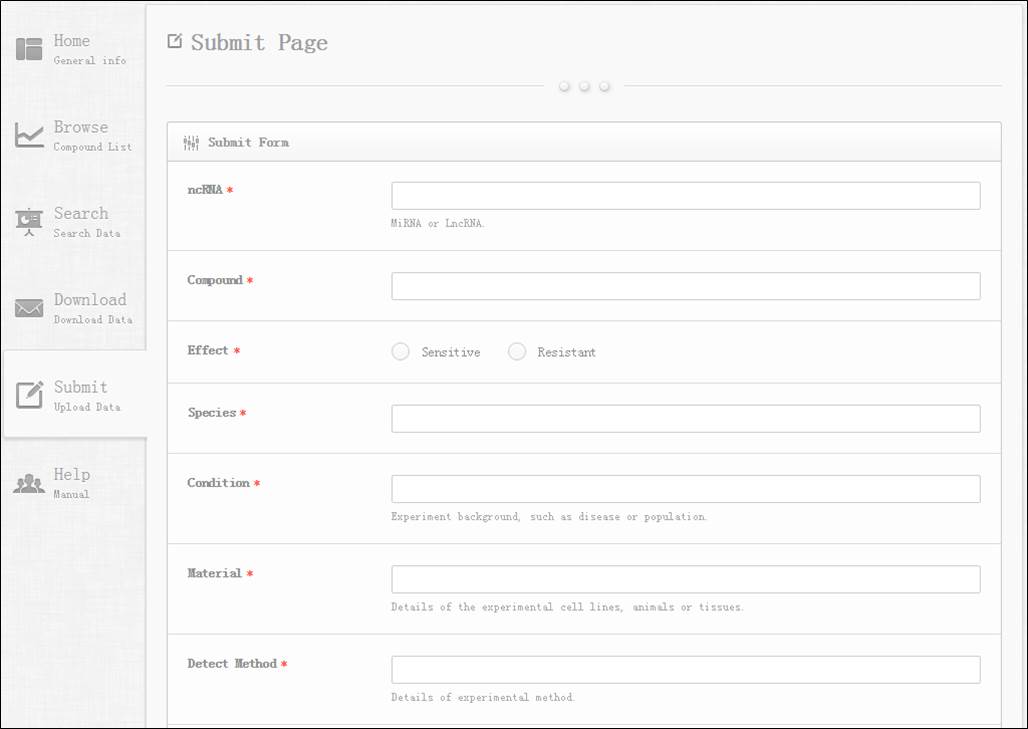Click the edit icon beside Submit Page title
This screenshot has width=1028, height=729.
click(174, 41)
